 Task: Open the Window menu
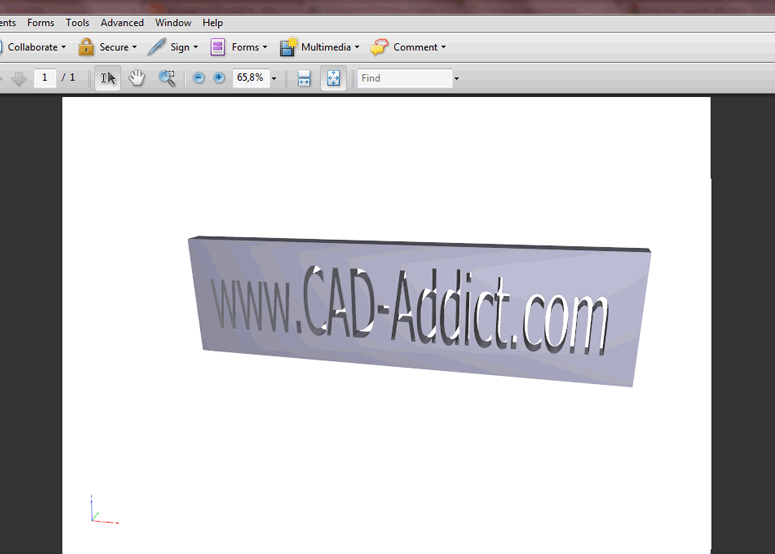coord(173,23)
